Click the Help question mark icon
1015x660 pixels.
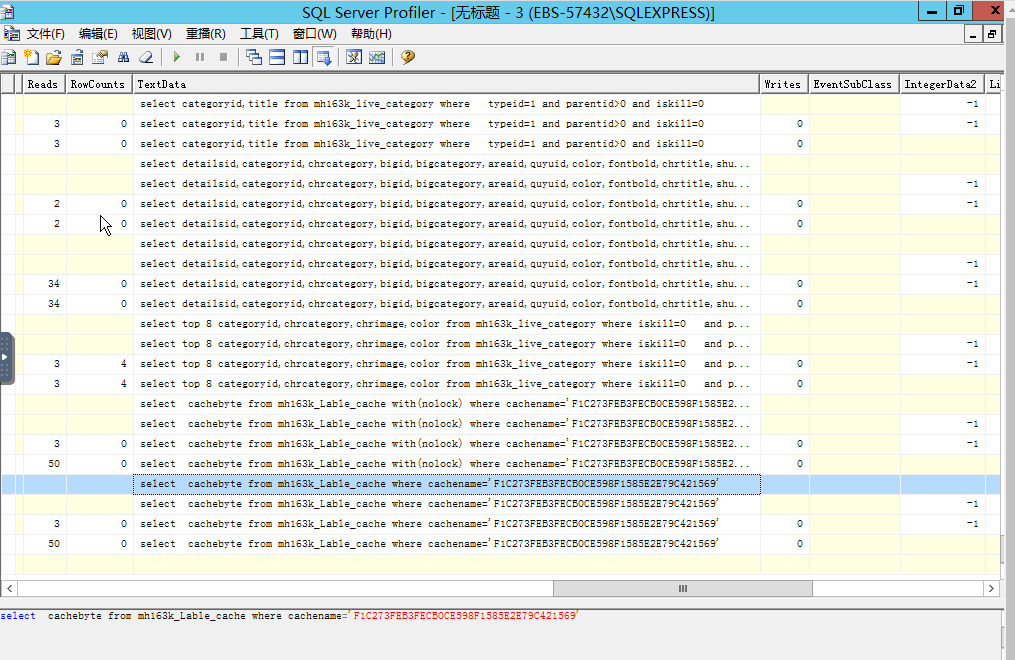tap(408, 57)
